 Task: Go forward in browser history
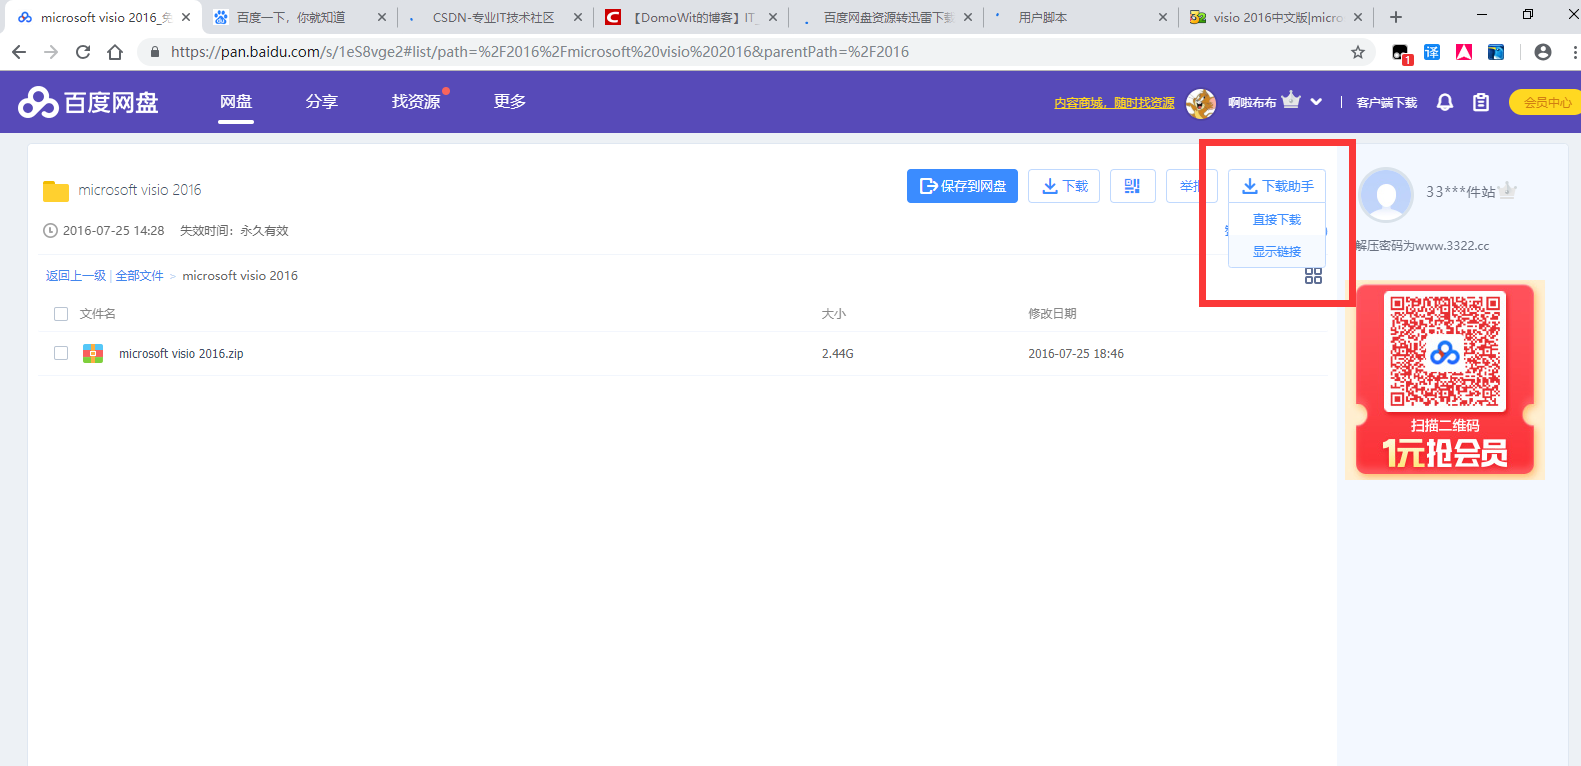pos(51,52)
